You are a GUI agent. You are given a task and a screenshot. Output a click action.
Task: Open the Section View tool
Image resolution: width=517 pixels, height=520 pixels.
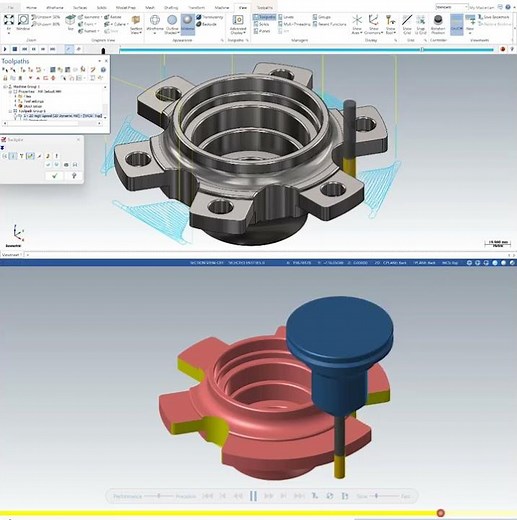136,24
